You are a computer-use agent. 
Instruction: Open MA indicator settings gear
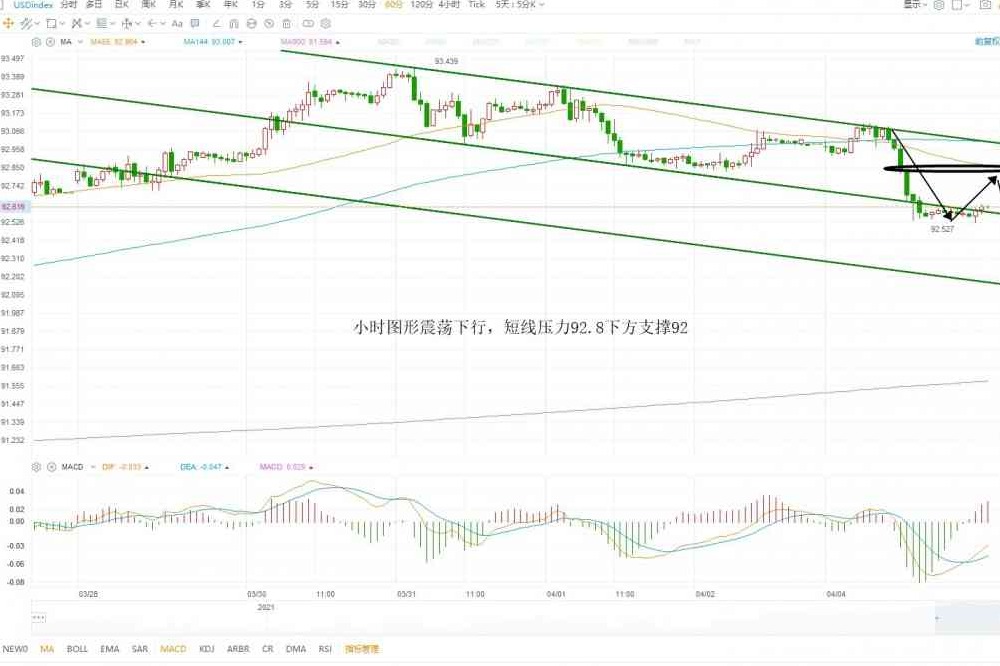37,42
